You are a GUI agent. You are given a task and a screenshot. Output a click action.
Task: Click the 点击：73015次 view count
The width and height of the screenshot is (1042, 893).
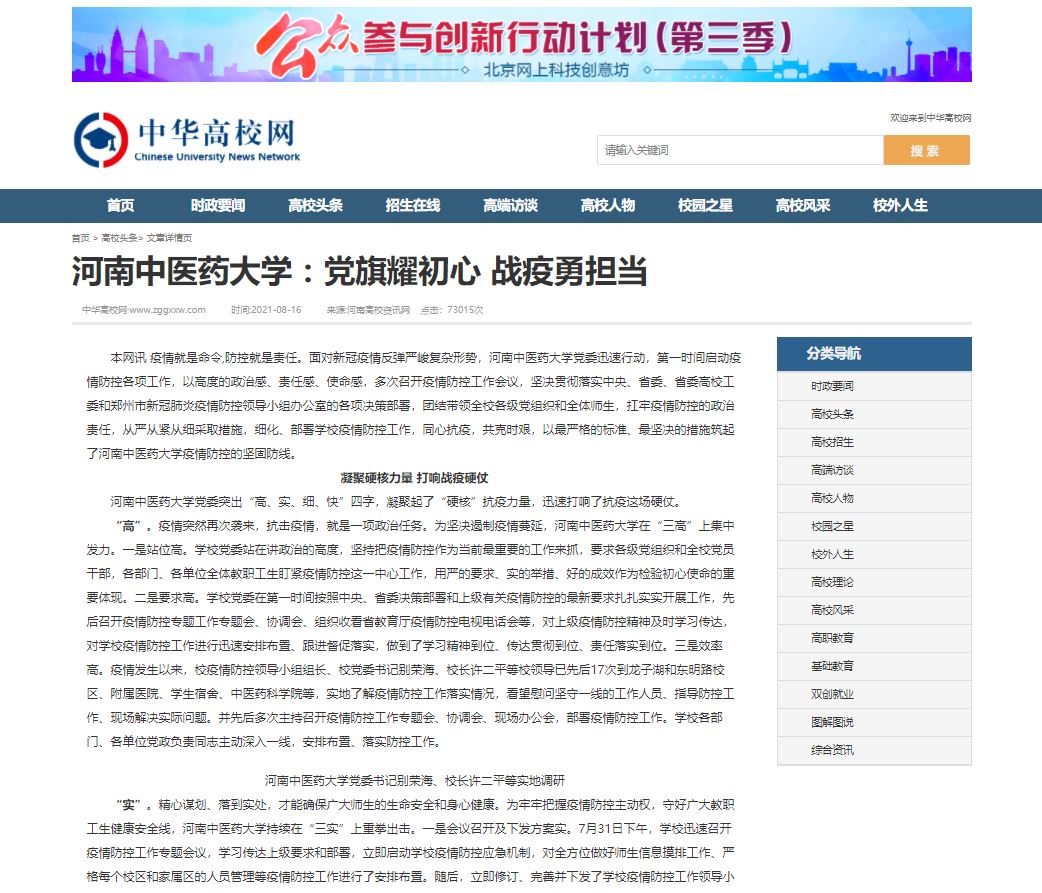(452, 310)
